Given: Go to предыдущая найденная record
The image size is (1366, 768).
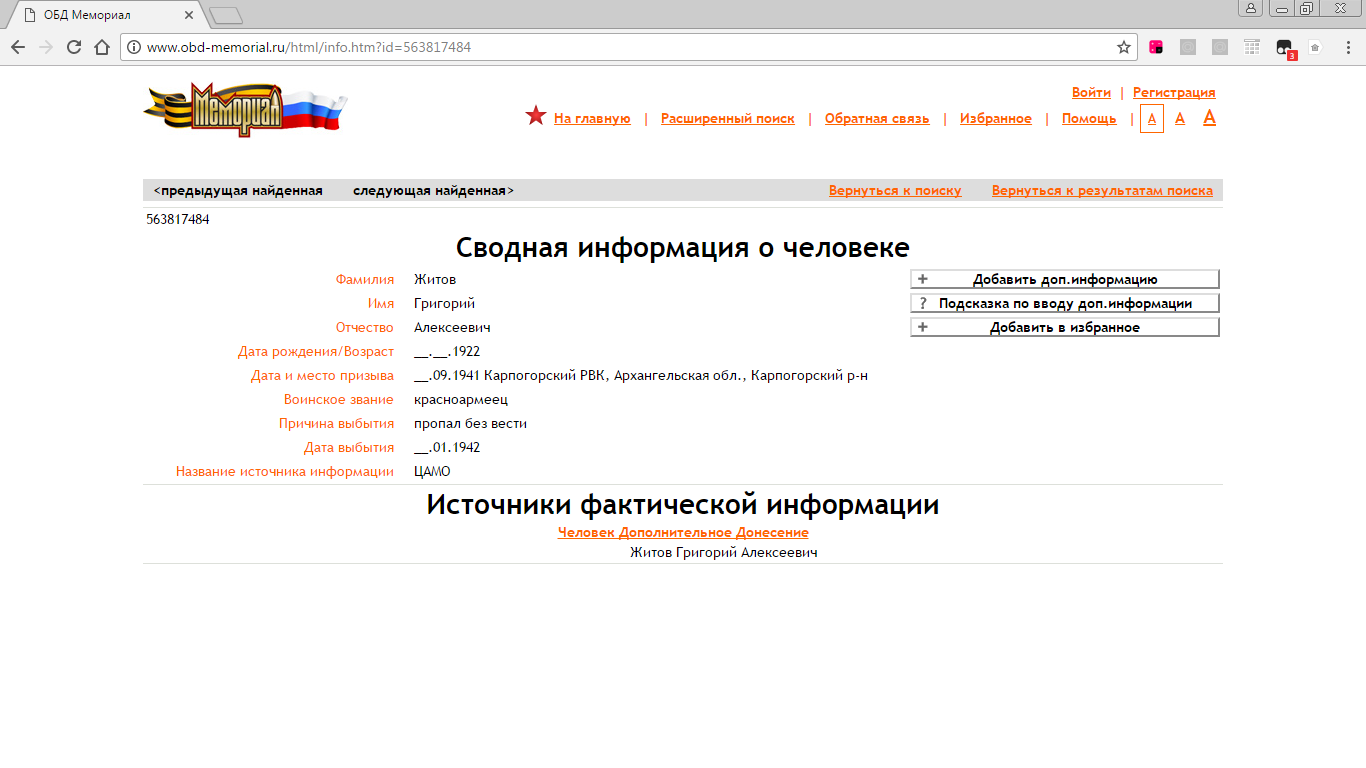Looking at the screenshot, I should (x=238, y=191).
